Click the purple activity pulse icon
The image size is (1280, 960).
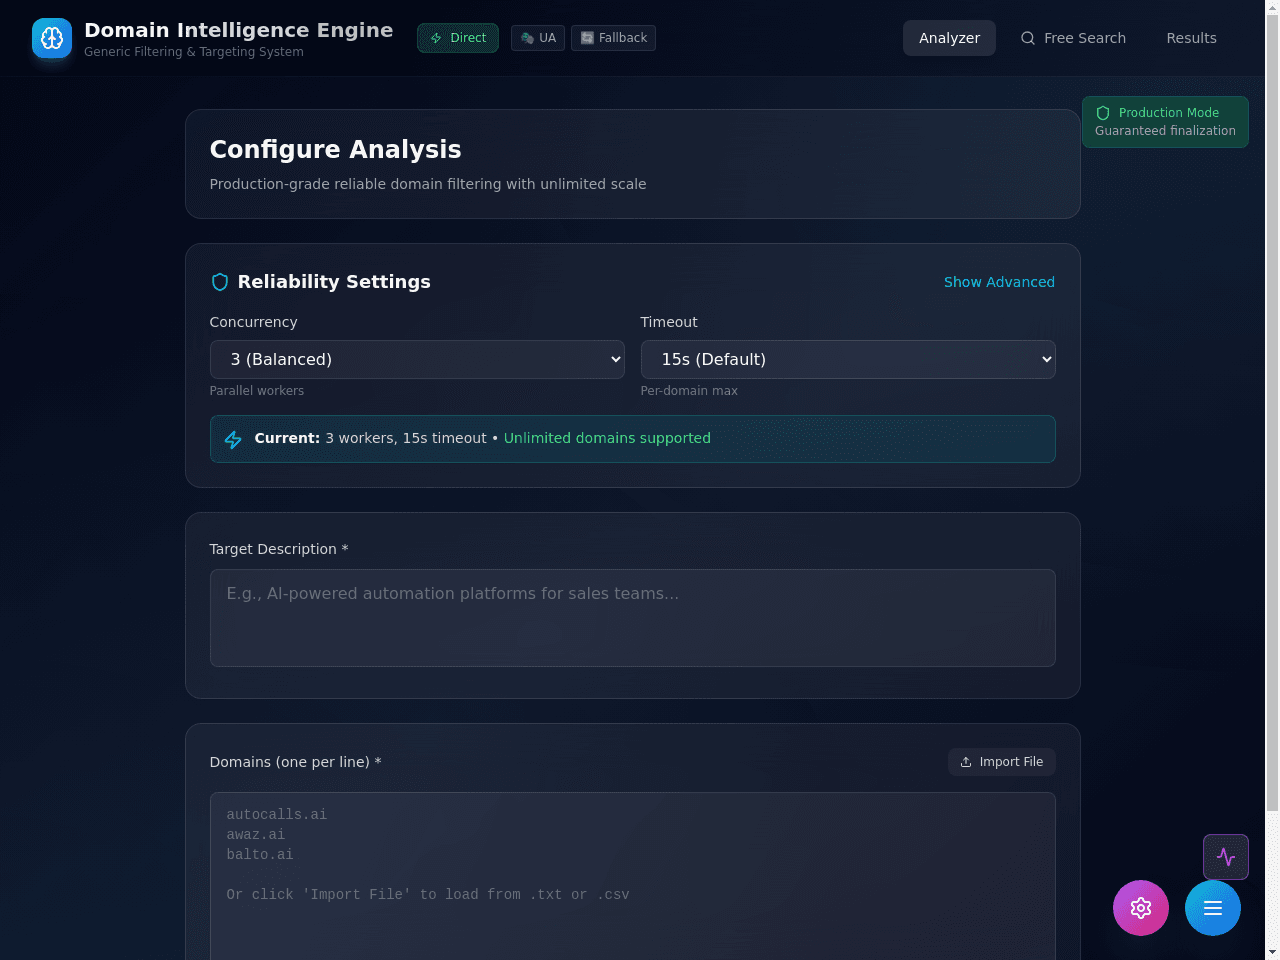click(x=1226, y=857)
